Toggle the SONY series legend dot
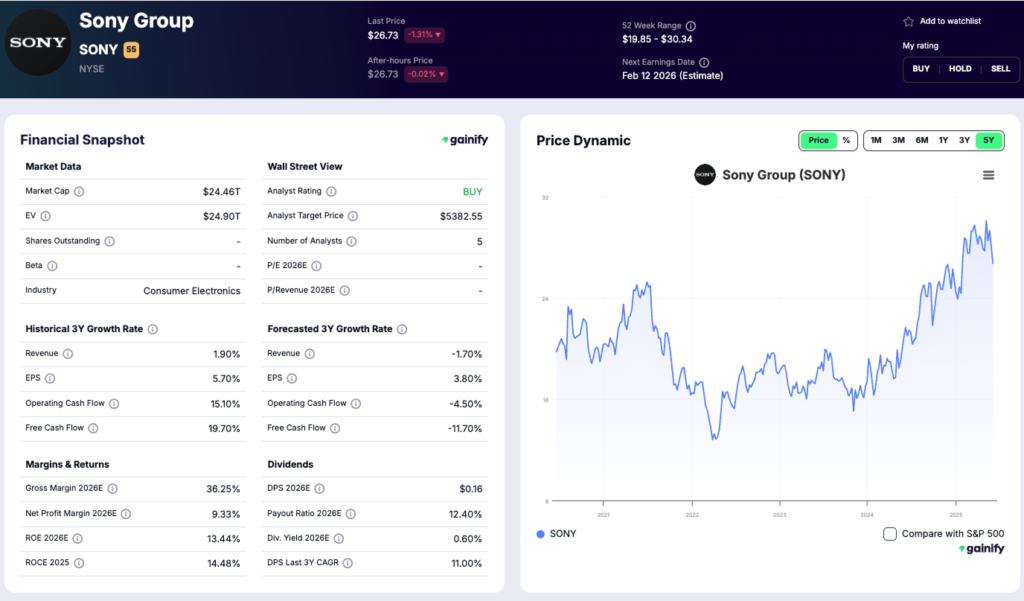The width and height of the screenshot is (1024, 601). [541, 534]
